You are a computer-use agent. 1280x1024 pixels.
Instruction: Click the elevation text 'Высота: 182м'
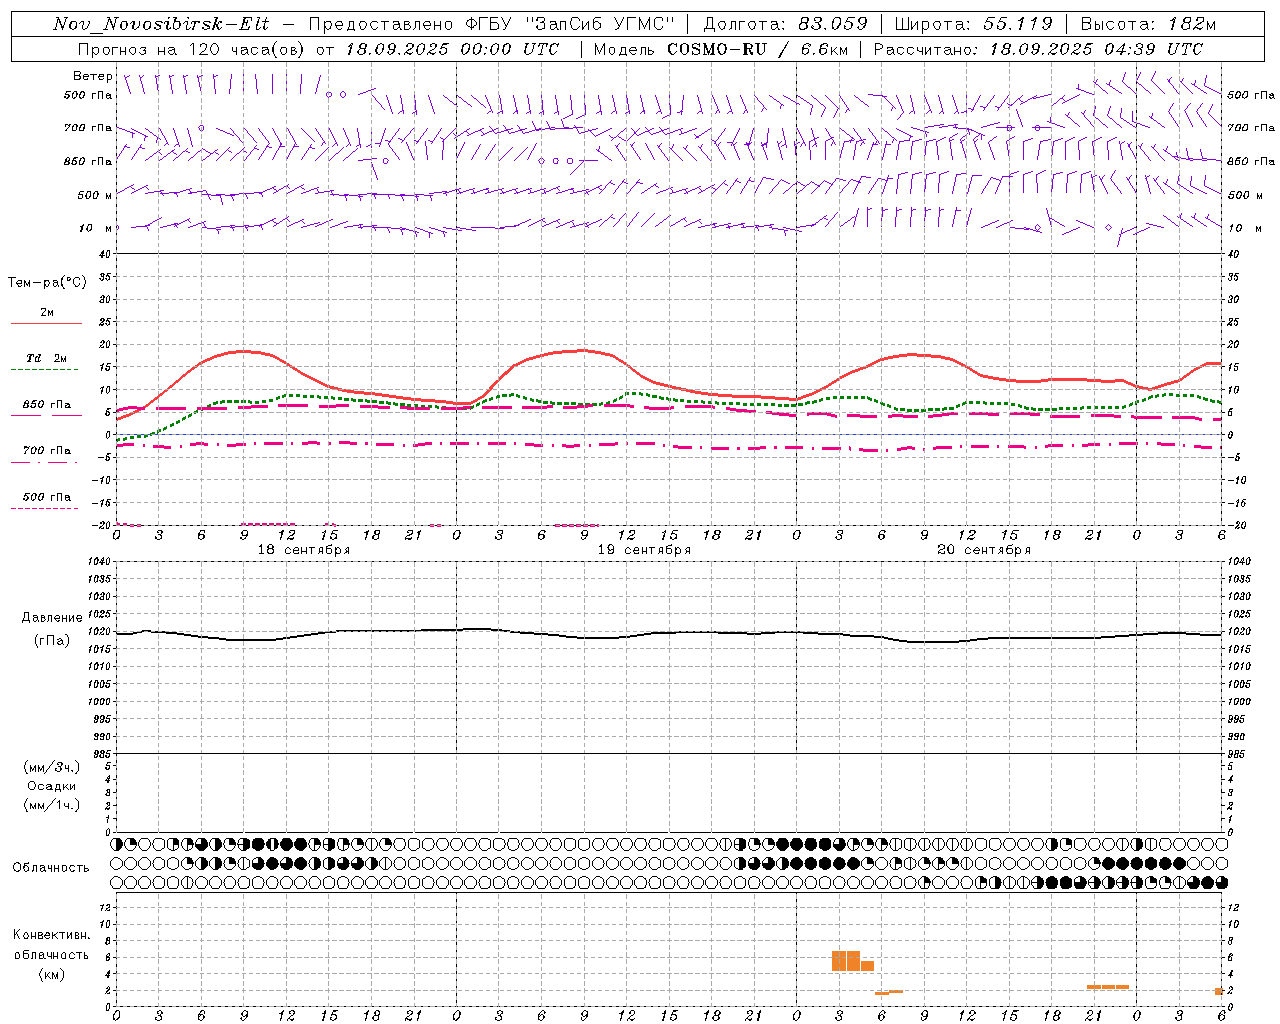(1148, 24)
